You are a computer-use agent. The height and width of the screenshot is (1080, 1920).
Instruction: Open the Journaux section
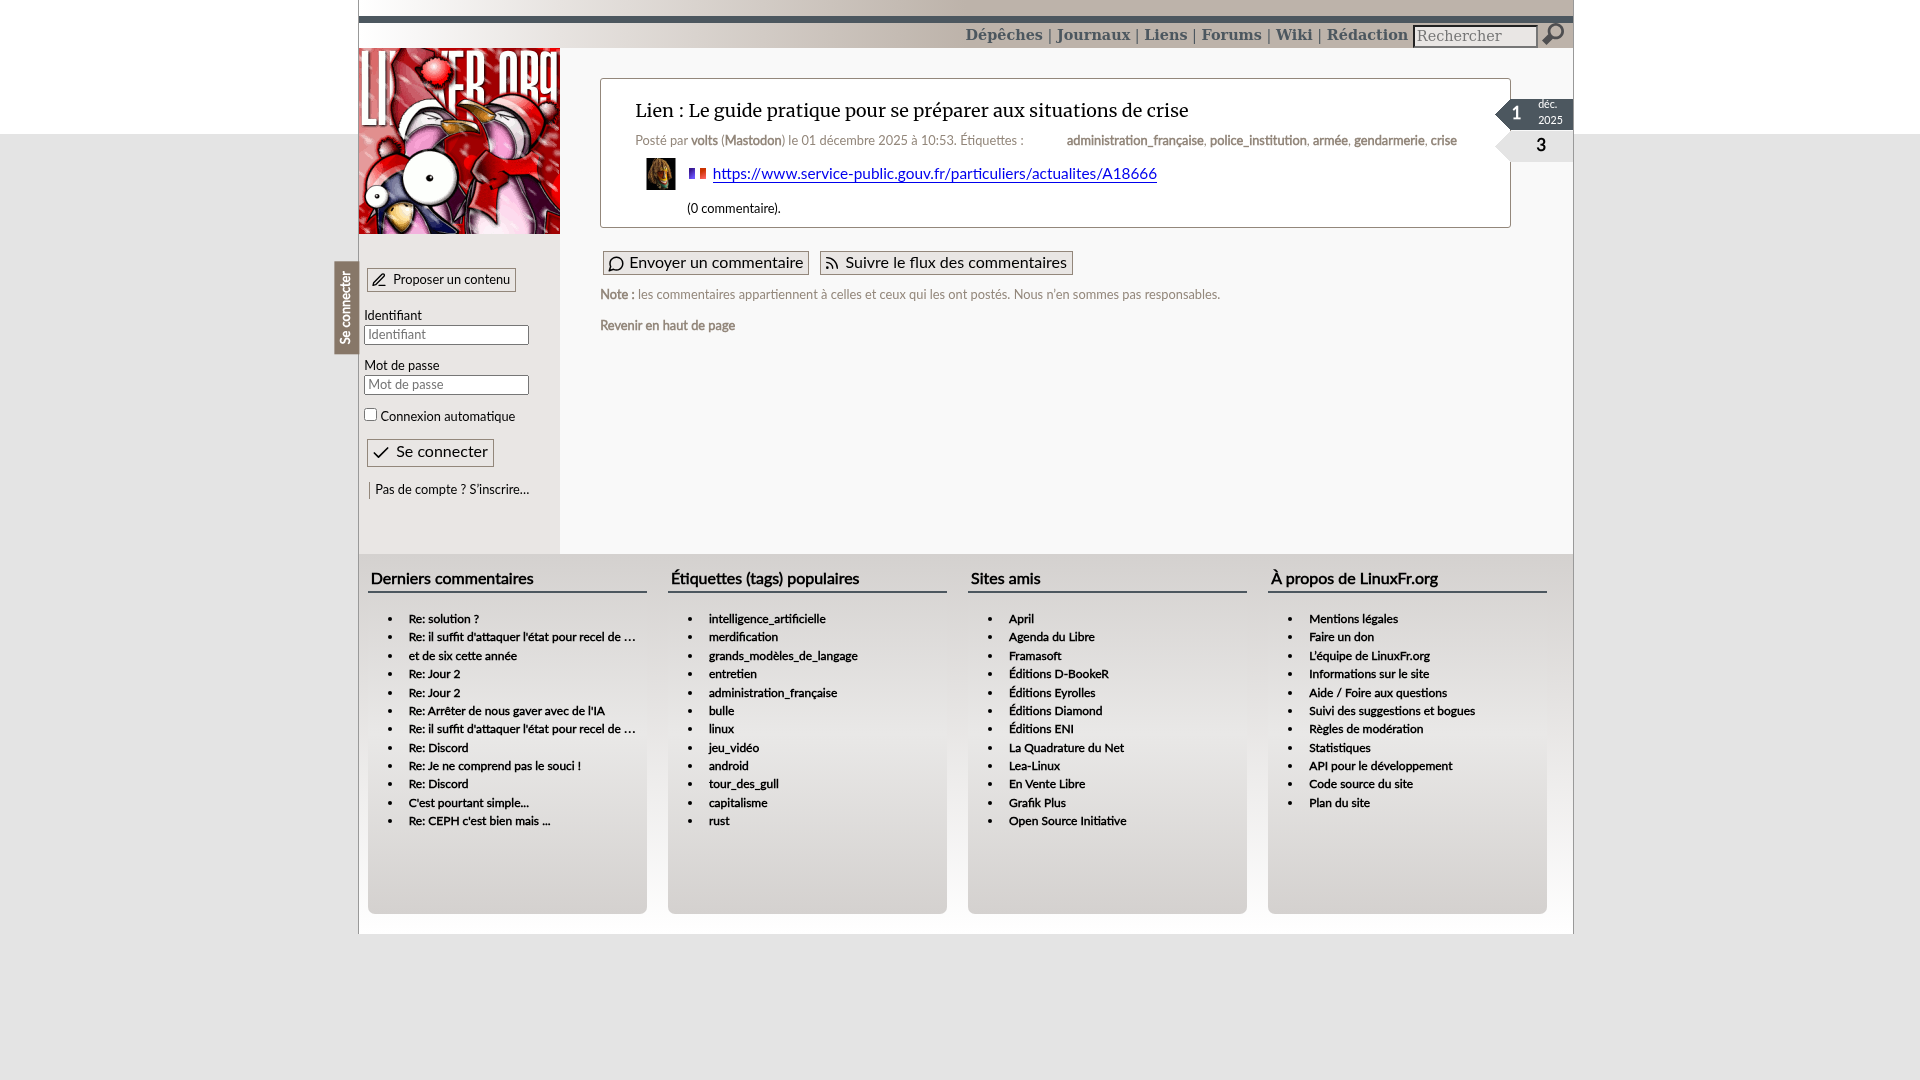coord(1092,35)
